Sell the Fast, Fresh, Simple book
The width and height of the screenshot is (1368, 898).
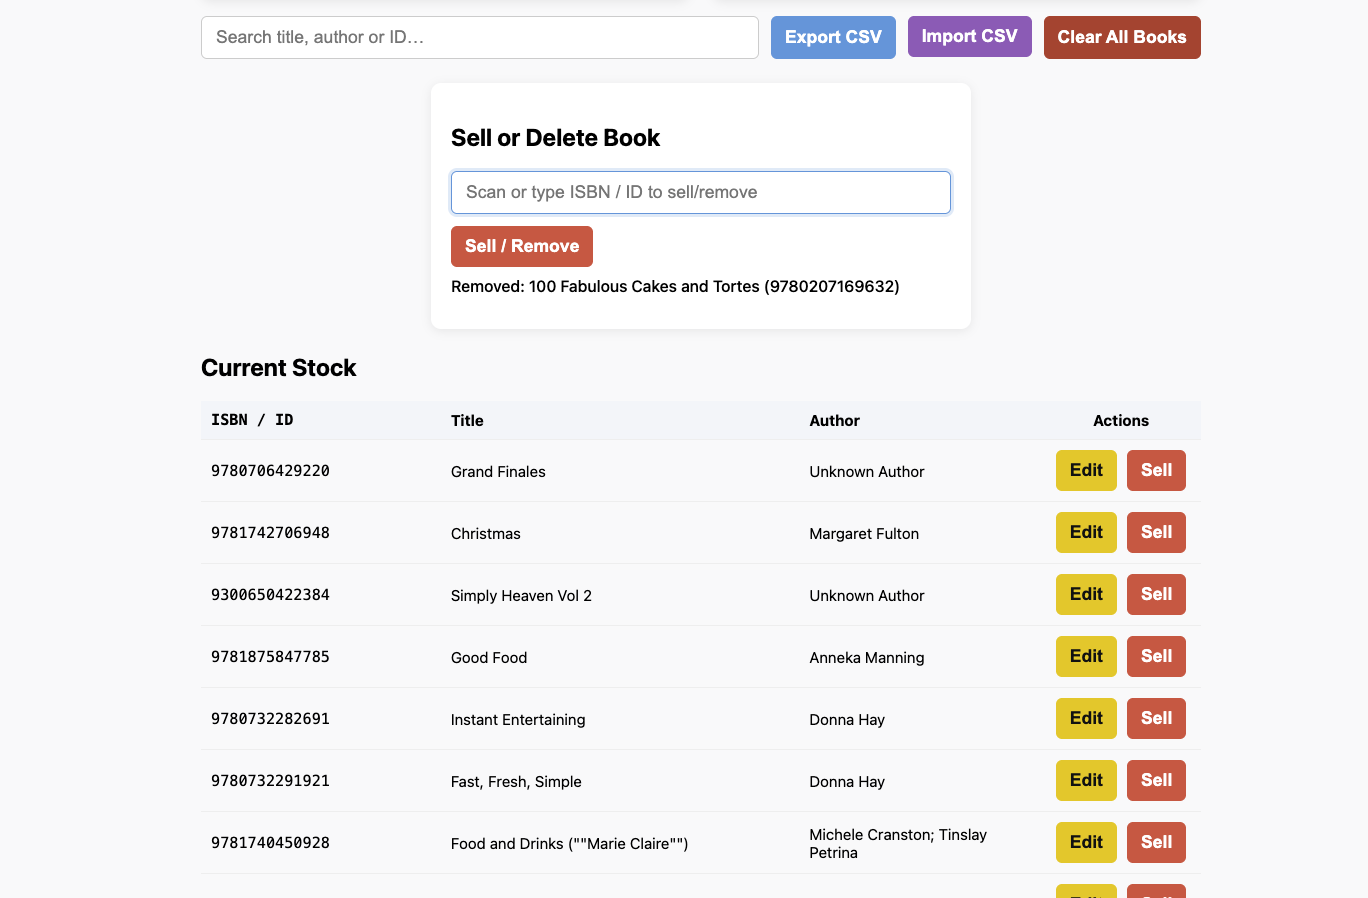1156,780
